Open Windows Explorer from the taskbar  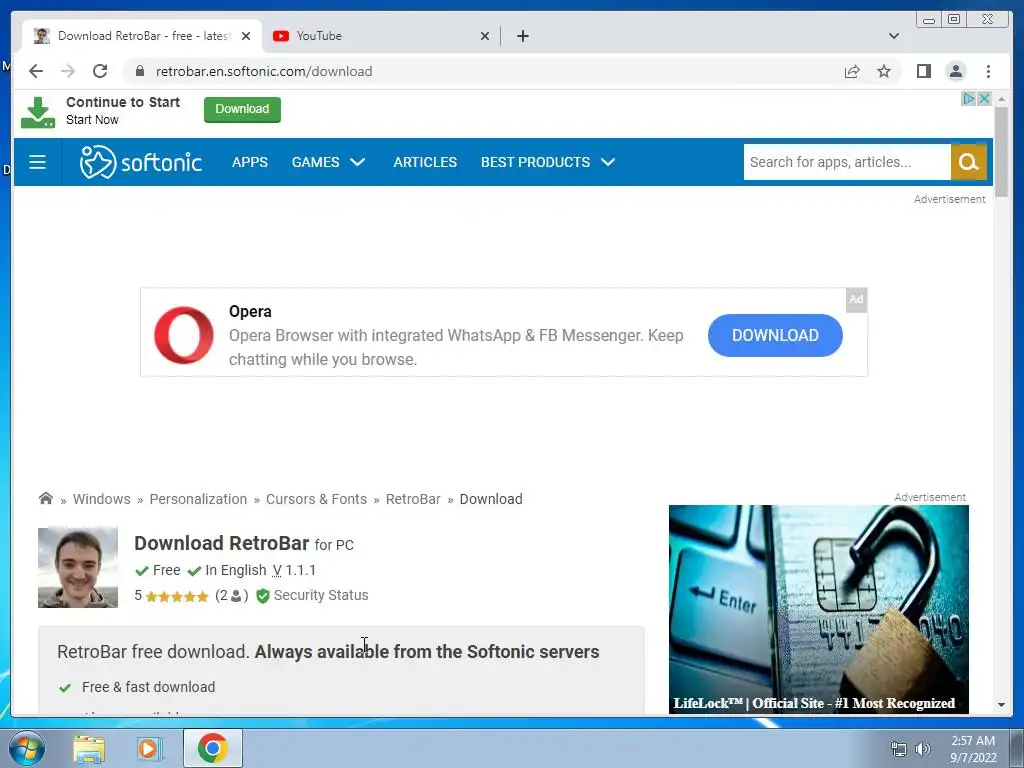pyautogui.click(x=89, y=748)
